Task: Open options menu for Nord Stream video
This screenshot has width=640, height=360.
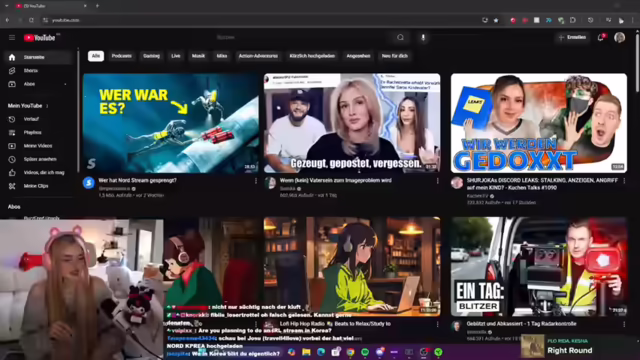Action: pyautogui.click(x=256, y=181)
